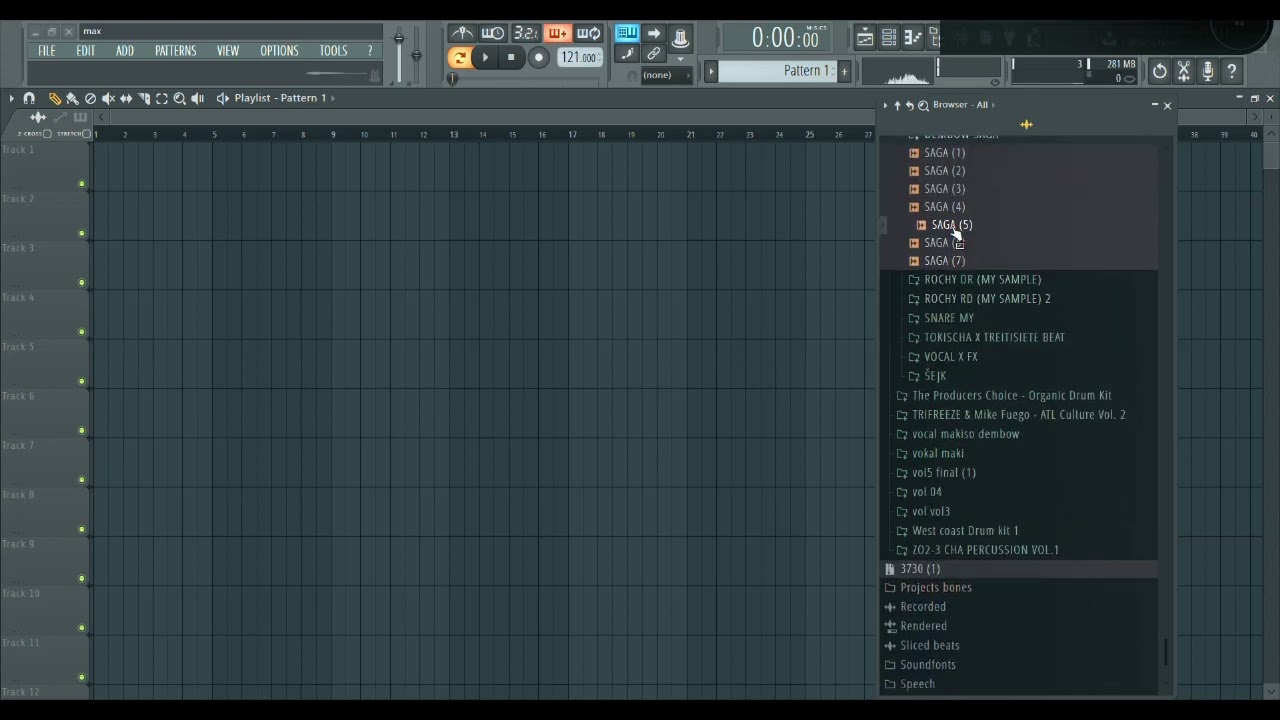1280x720 pixels.
Task: Click the note pencil icon under keyboard button
Action: click(627, 54)
